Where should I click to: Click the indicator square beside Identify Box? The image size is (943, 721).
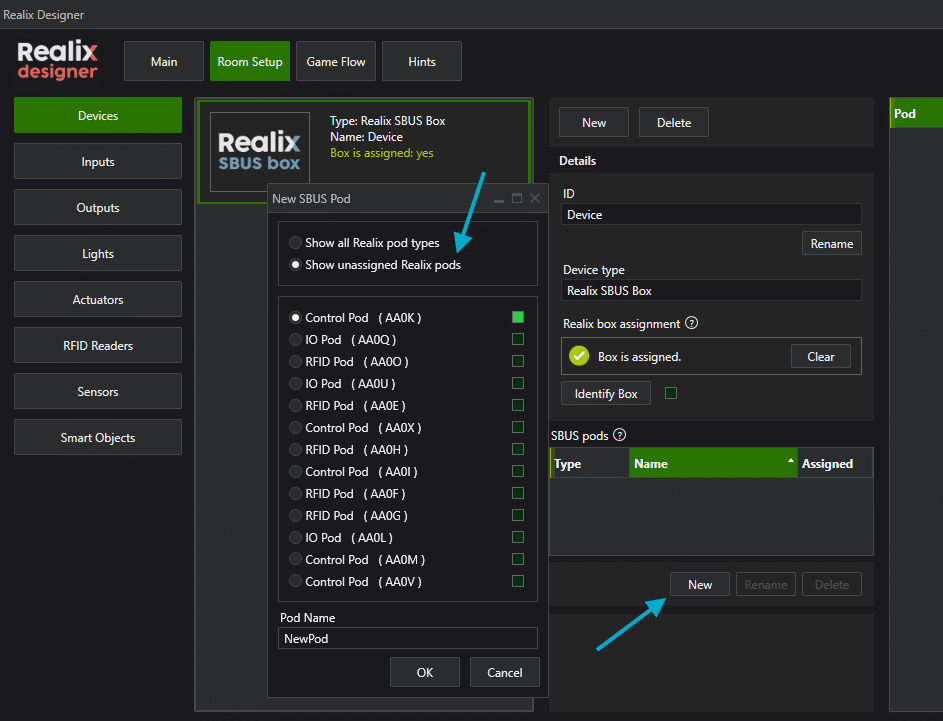(671, 393)
